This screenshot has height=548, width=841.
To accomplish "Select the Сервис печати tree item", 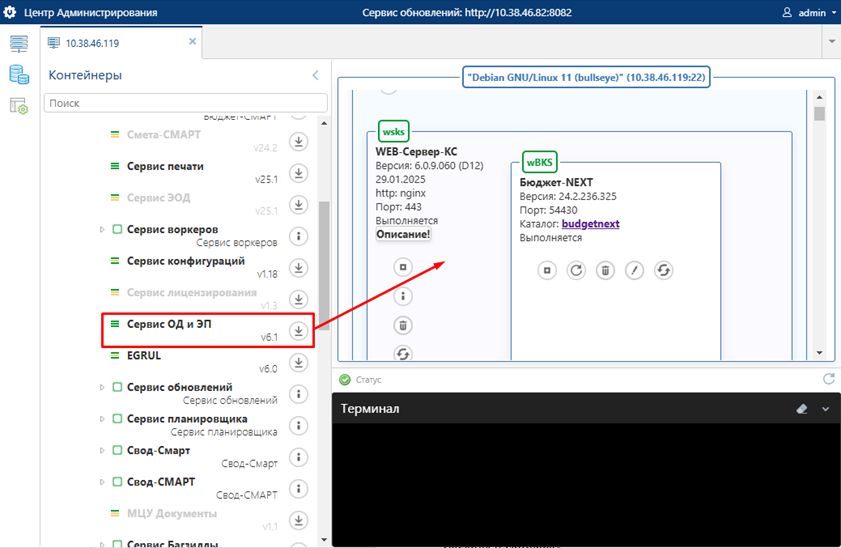I will [x=165, y=166].
